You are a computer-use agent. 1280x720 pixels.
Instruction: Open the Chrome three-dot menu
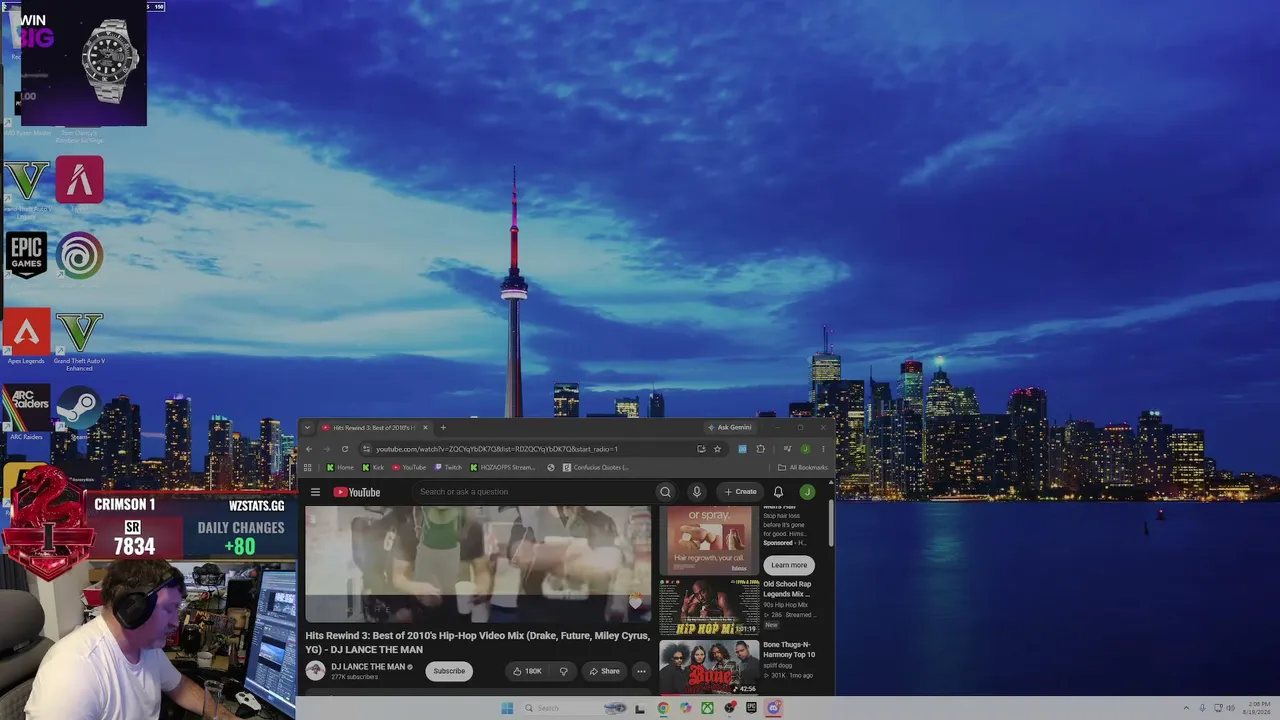[823, 449]
